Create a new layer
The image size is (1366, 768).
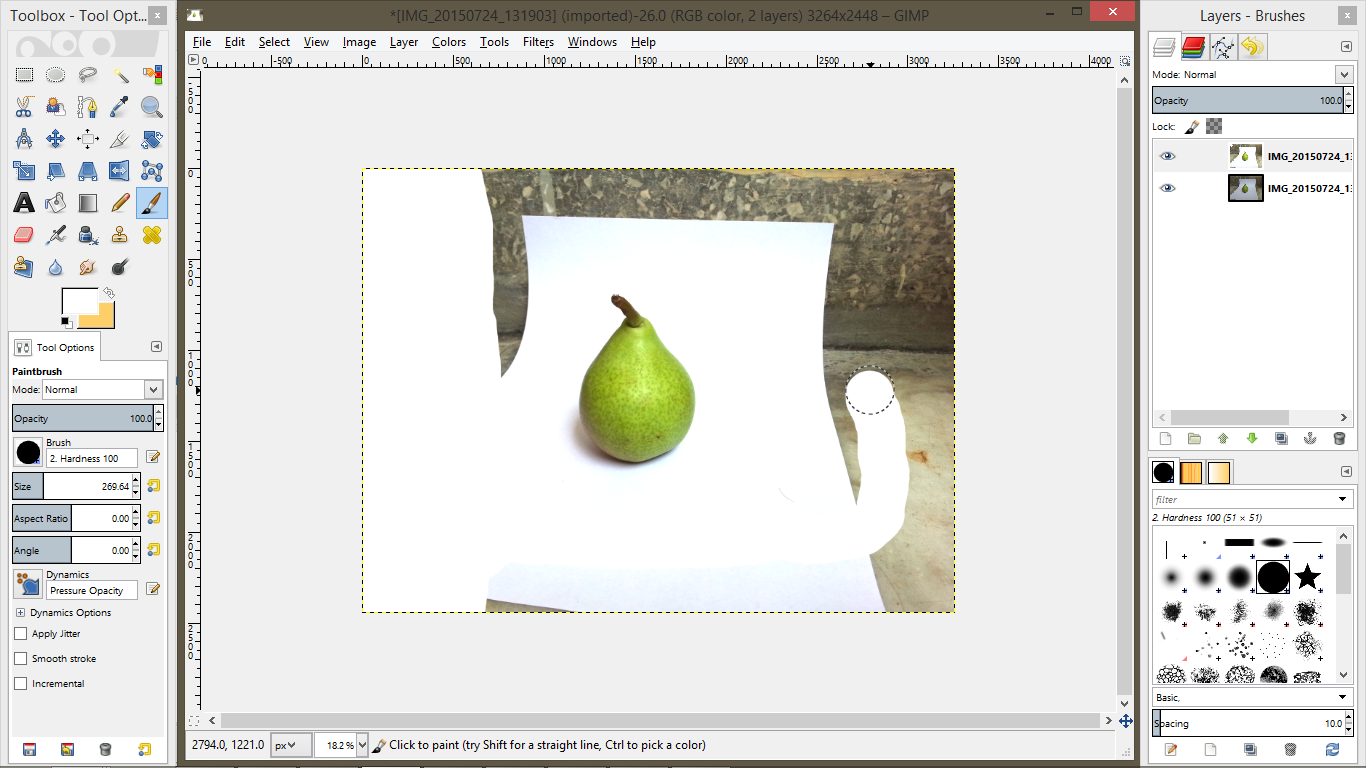click(1165, 438)
